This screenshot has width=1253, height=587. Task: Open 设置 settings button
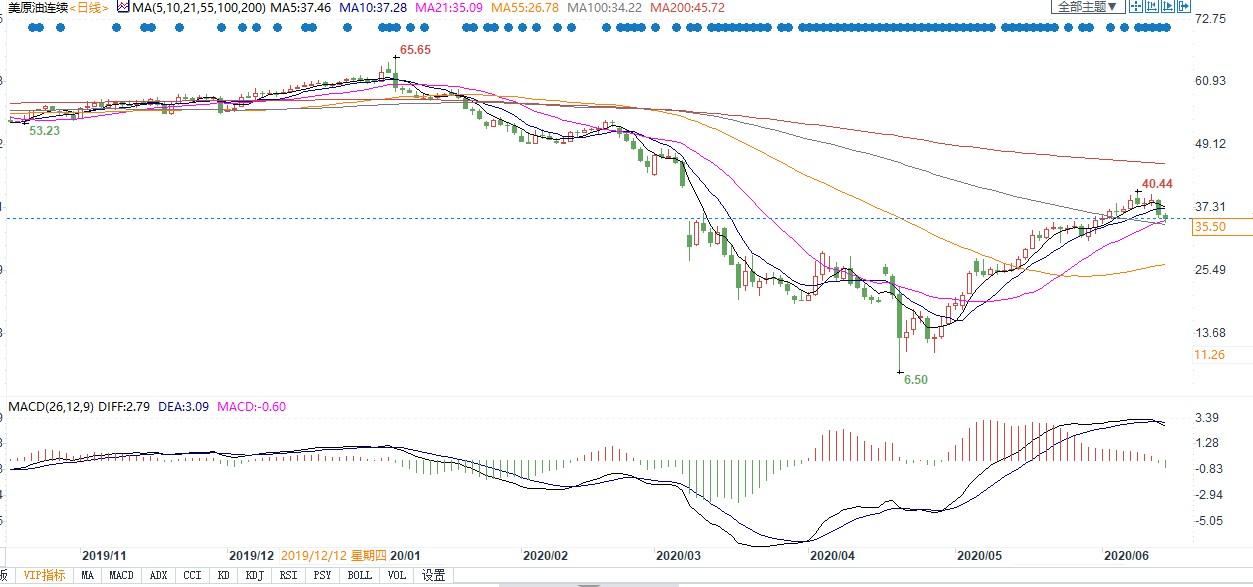pyautogui.click(x=433, y=575)
